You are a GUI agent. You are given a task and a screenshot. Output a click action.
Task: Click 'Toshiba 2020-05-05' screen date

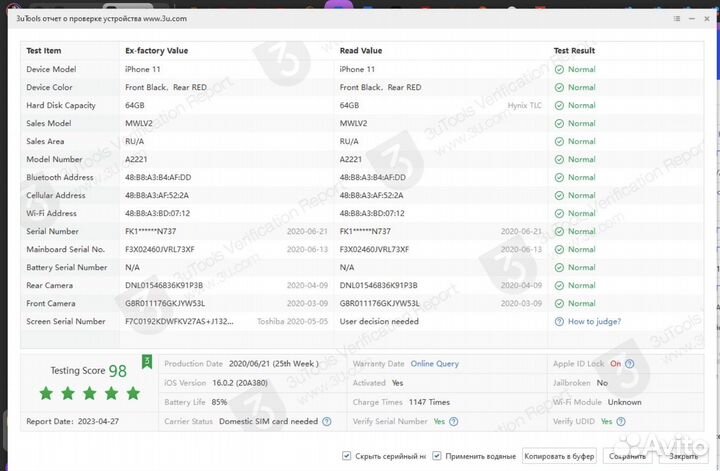tap(292, 321)
